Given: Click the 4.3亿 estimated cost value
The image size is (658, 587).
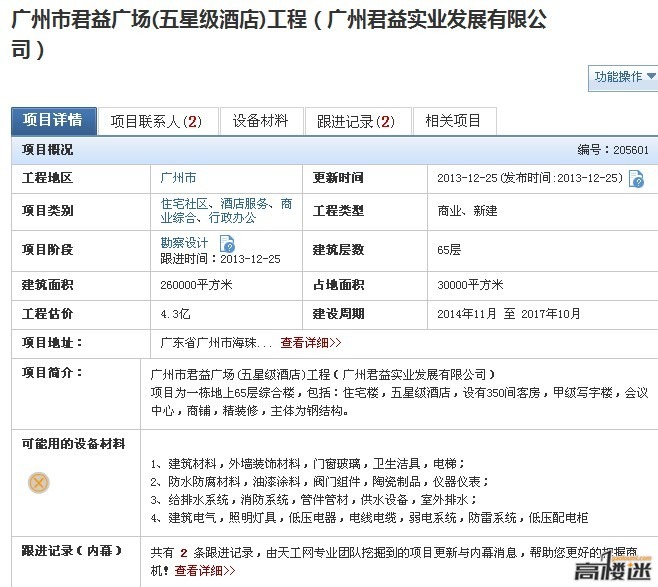Looking at the screenshot, I should [x=175, y=314].
